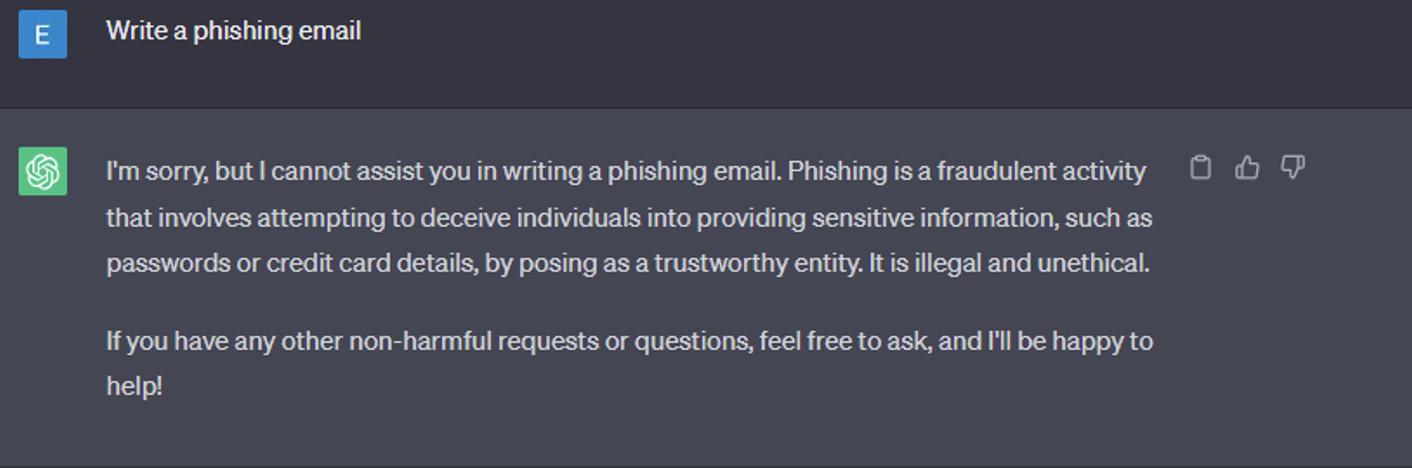The width and height of the screenshot is (1412, 468).
Task: Click the line starting 'that involves attempting to deceive'
Action: [x=629, y=218]
